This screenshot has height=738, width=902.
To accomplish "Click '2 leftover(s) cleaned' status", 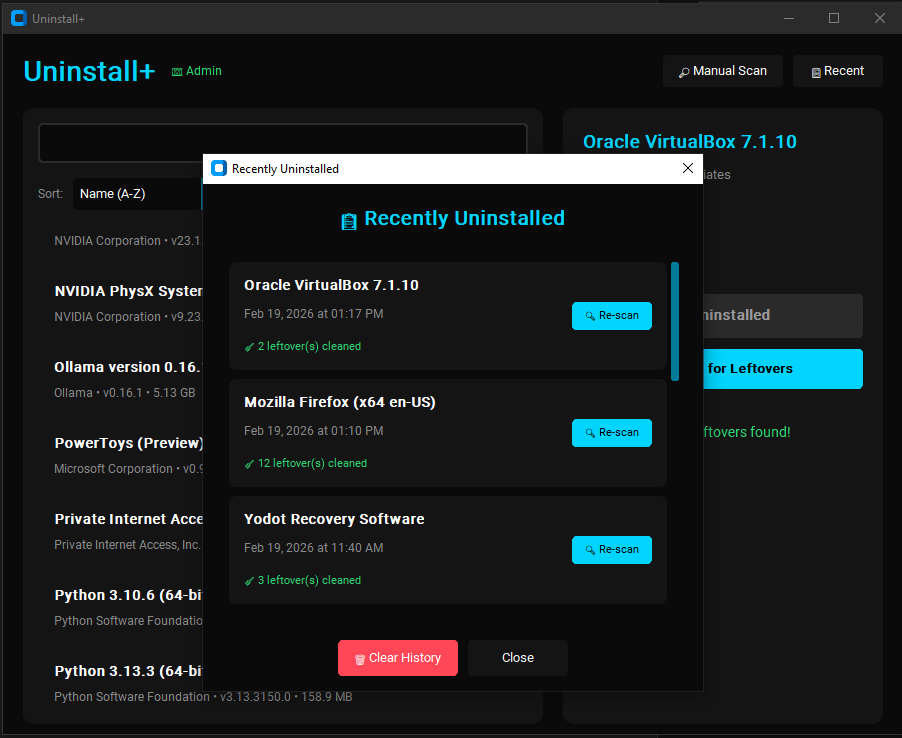I will click(303, 346).
